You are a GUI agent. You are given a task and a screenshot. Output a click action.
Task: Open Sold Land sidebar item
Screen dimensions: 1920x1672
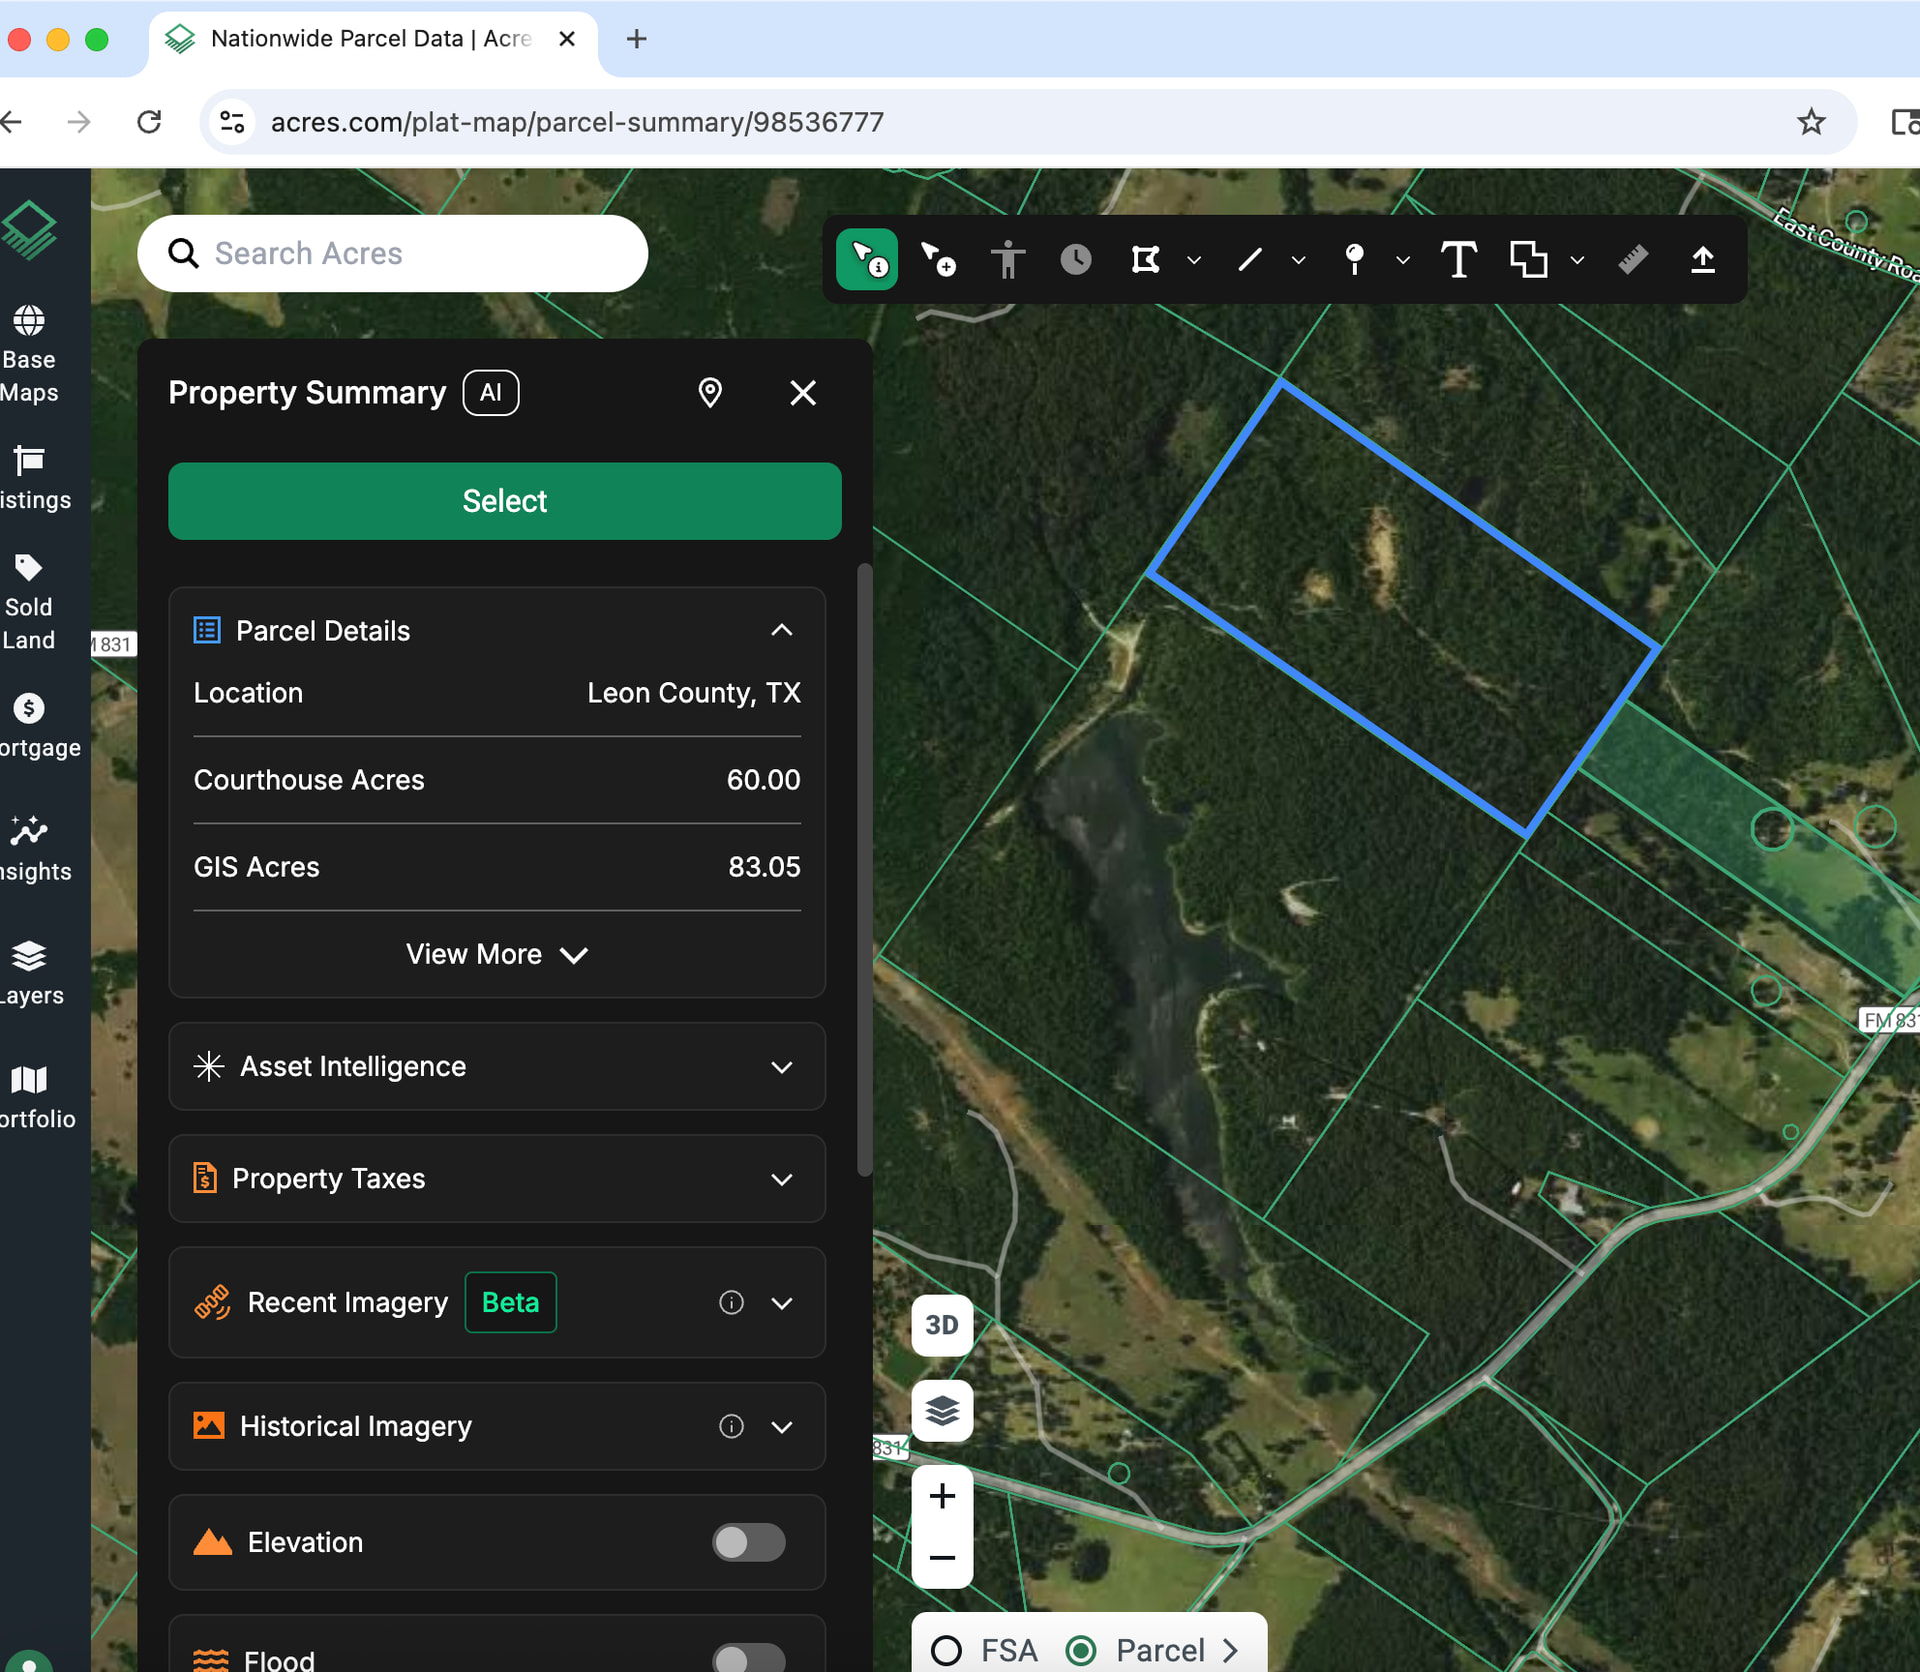pyautogui.click(x=28, y=603)
